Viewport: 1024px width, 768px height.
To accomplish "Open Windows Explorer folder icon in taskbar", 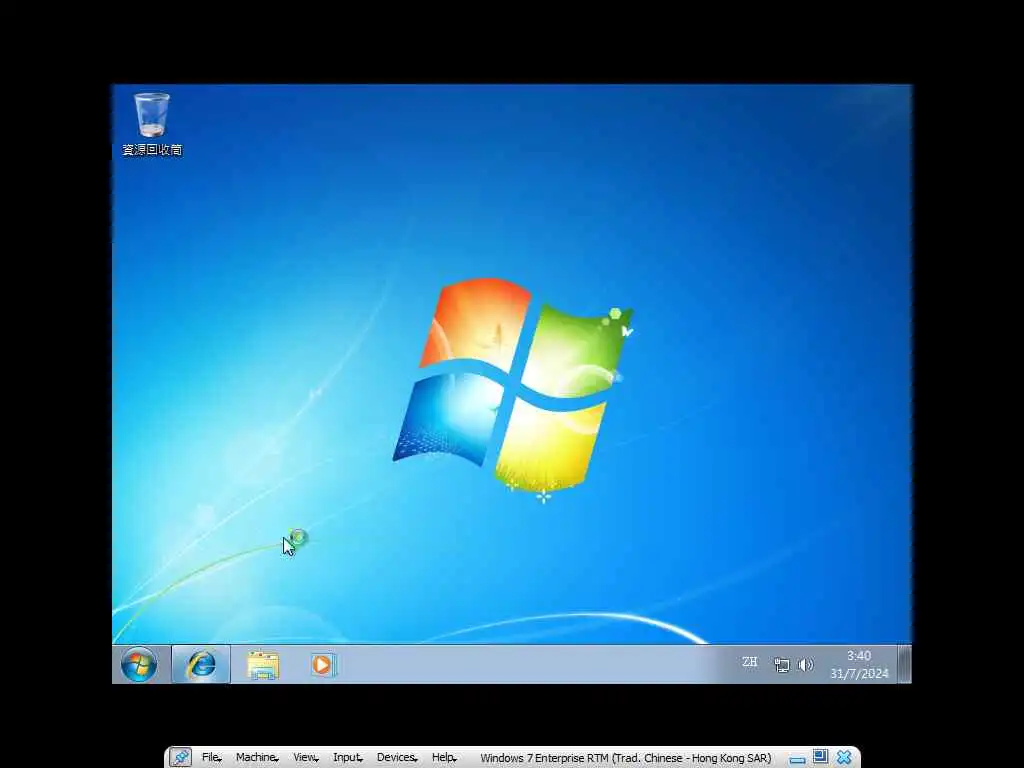I will tap(263, 665).
